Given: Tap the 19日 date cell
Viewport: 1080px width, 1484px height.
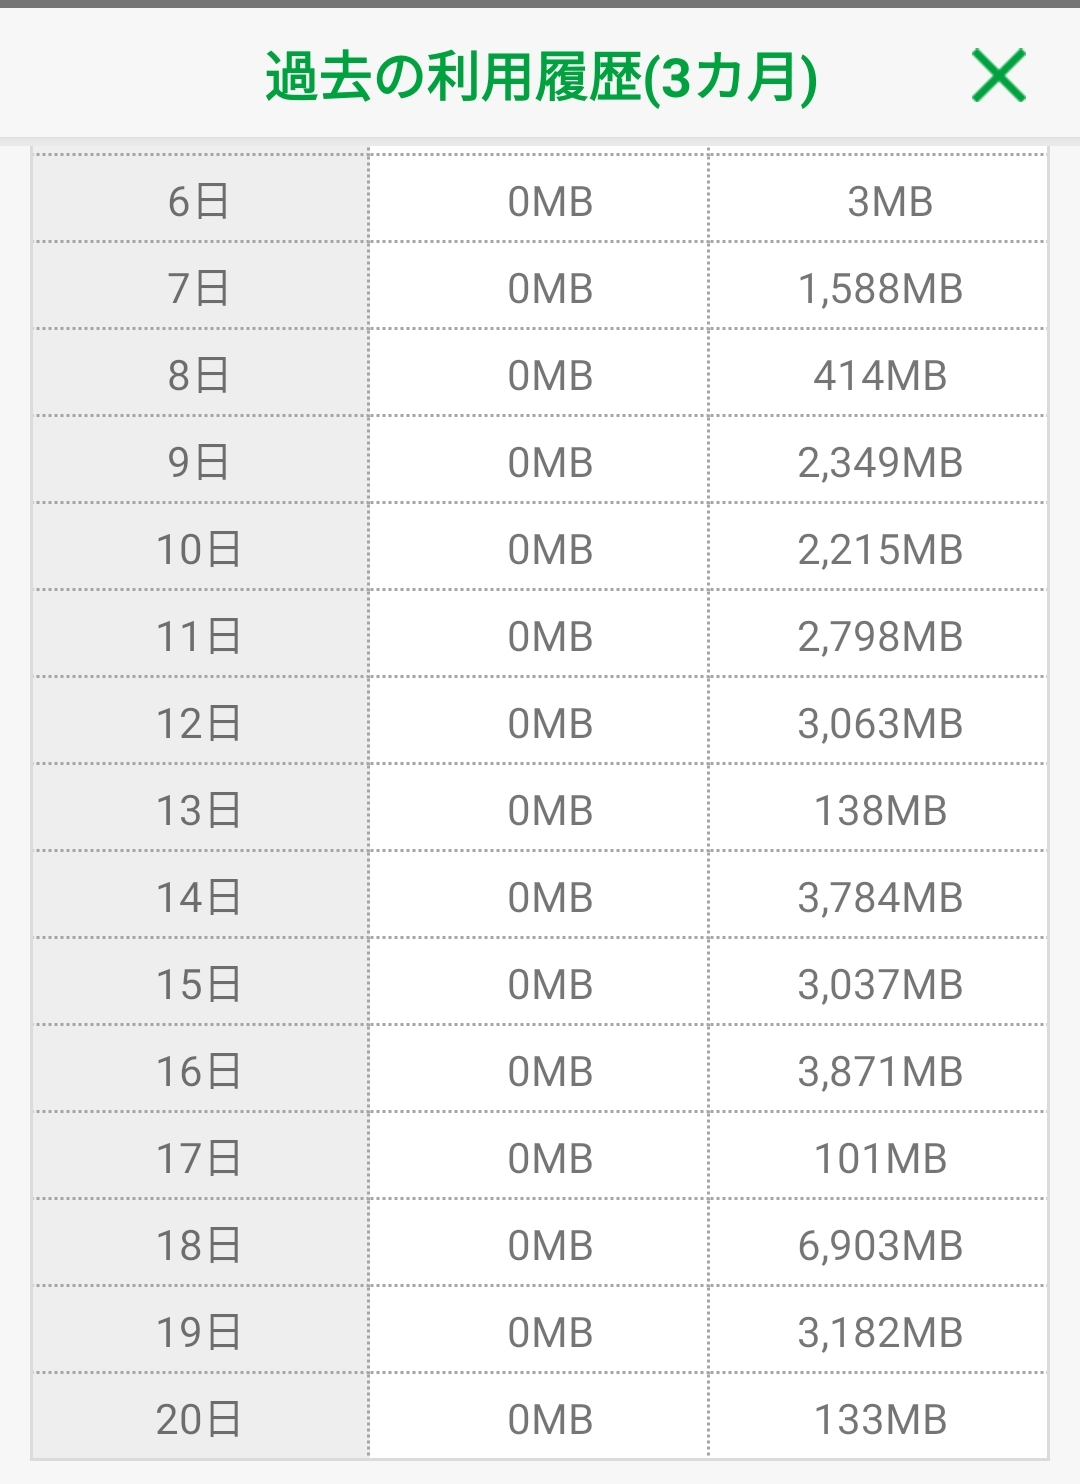Looking at the screenshot, I should 199,1333.
